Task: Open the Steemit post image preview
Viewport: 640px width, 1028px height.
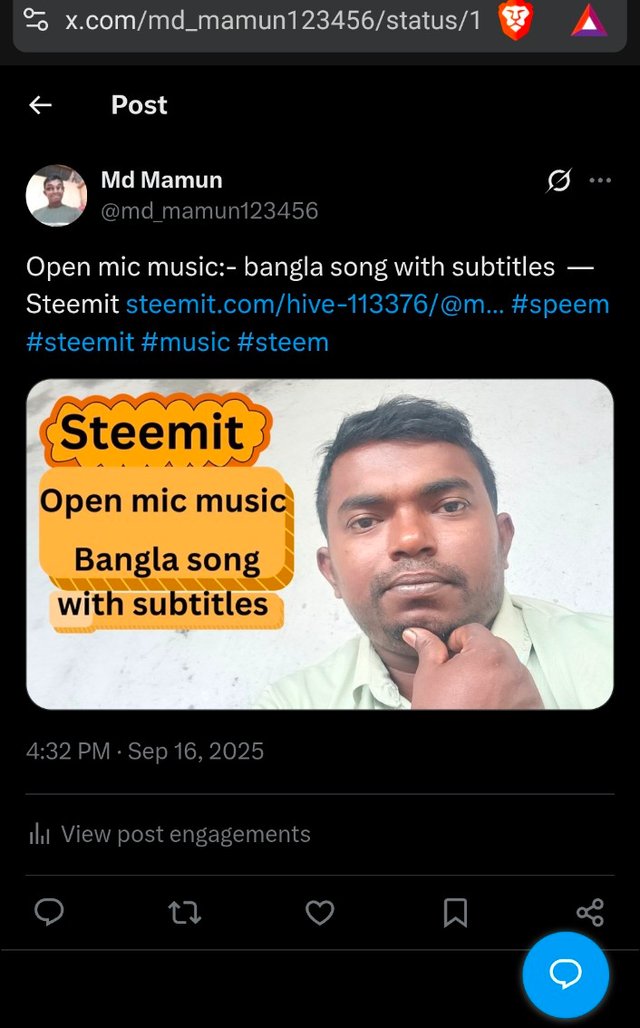Action: coord(320,544)
